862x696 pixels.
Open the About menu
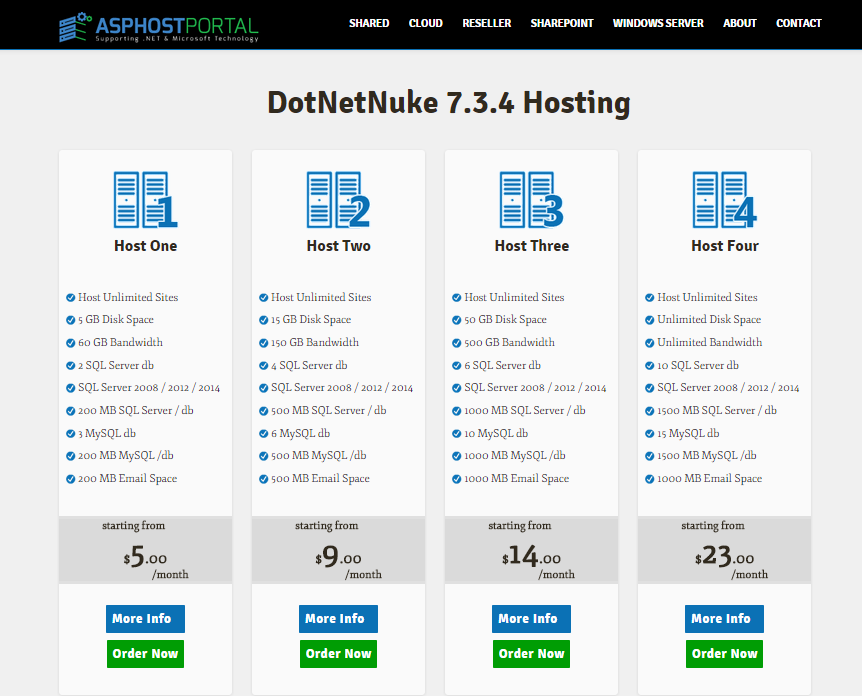[739, 23]
